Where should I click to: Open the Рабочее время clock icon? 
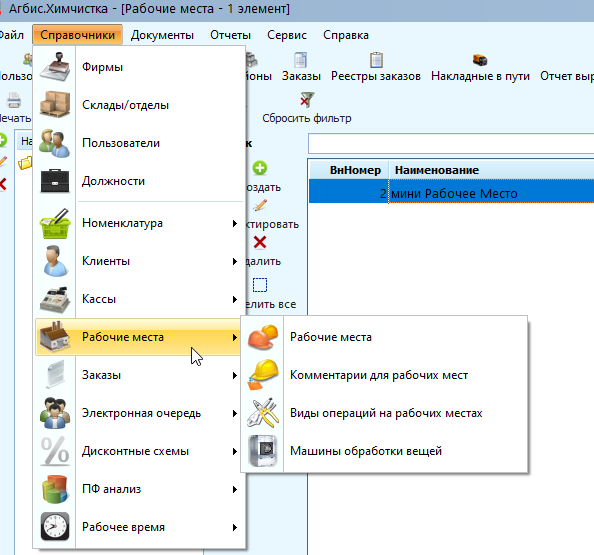tap(55, 527)
